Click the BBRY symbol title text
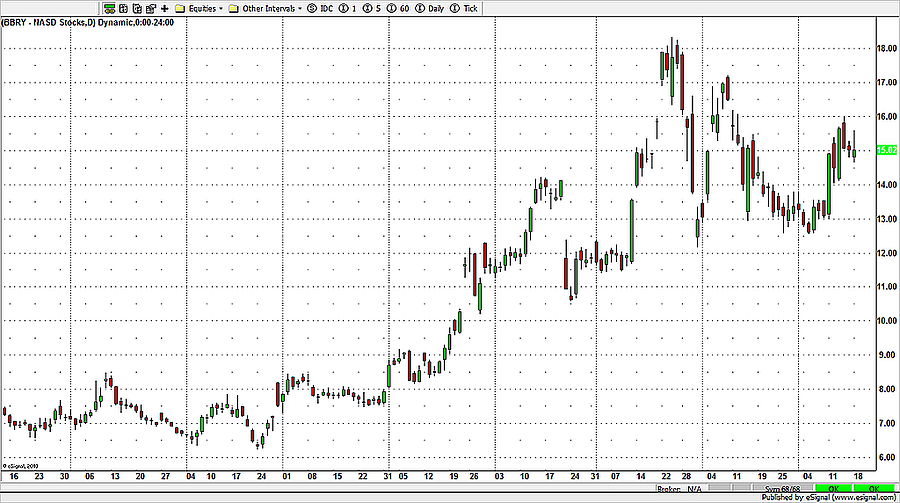This screenshot has width=900, height=503. pyautogui.click(x=60, y=23)
